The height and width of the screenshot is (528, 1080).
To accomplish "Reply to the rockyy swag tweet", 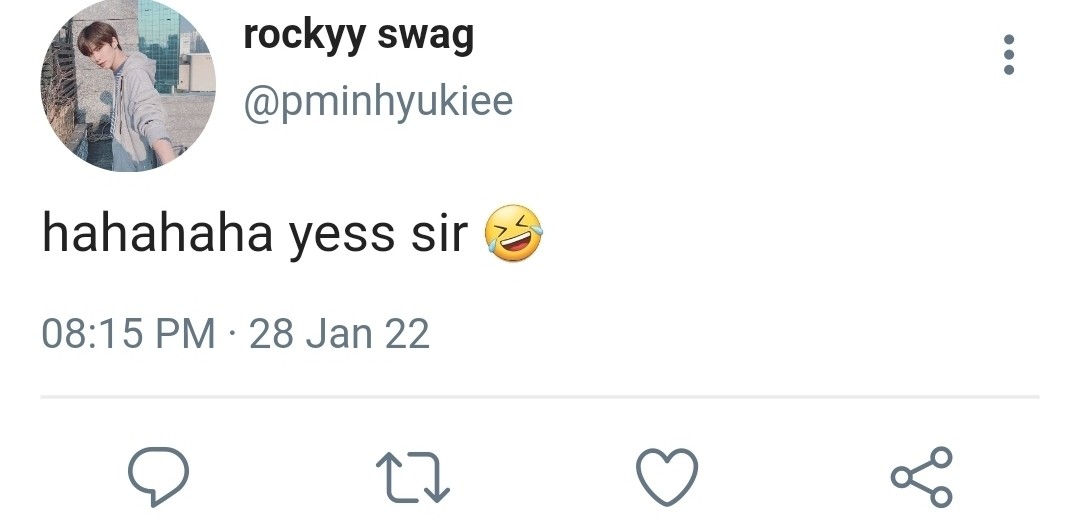I will [x=159, y=476].
